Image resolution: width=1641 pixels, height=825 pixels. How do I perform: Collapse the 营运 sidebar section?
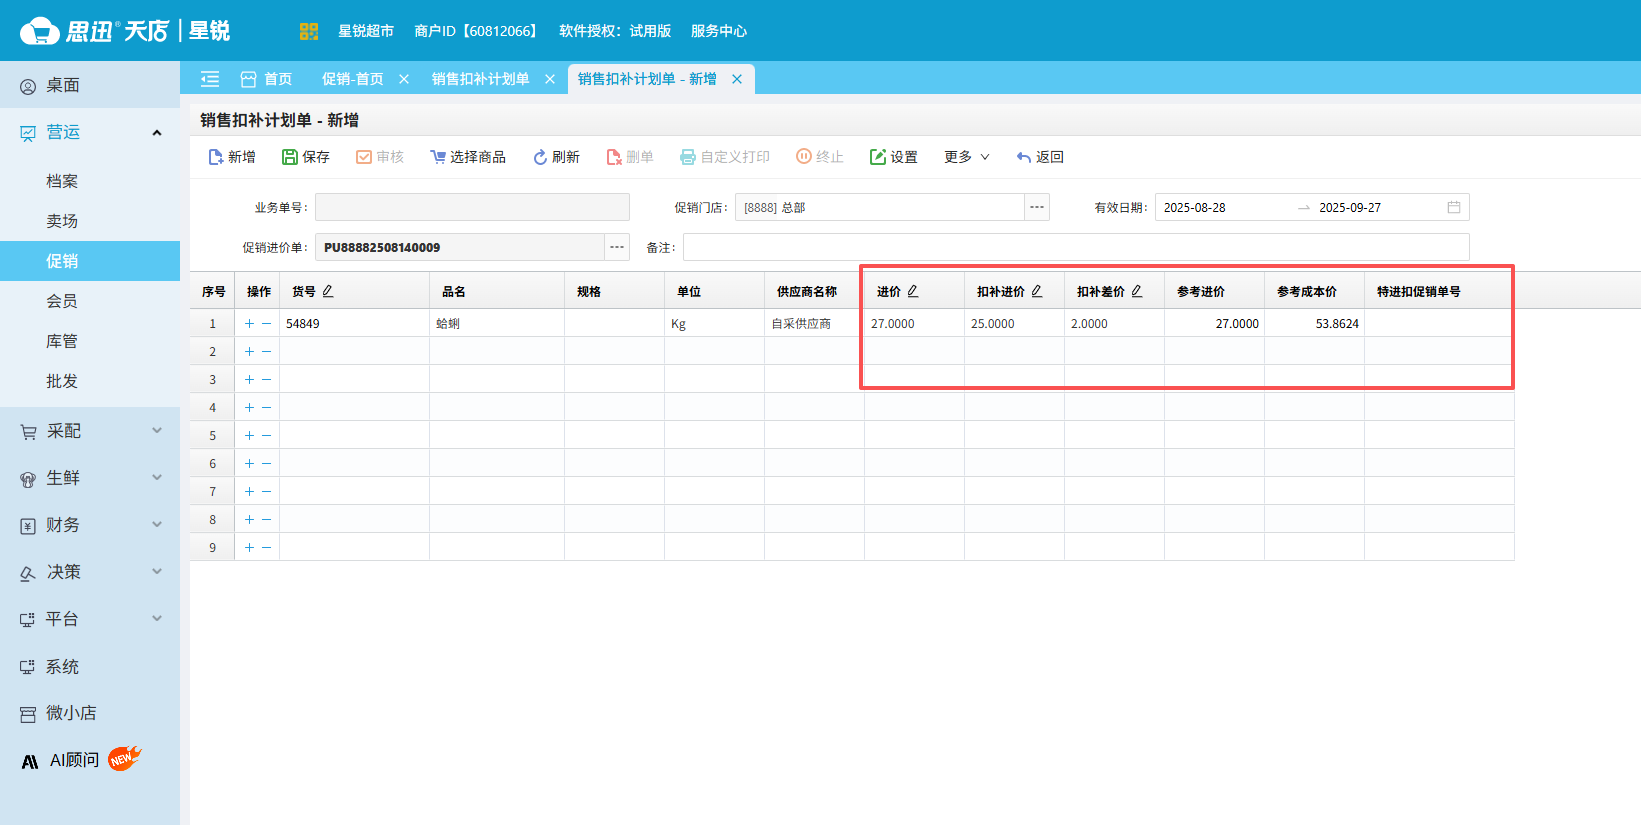(156, 133)
